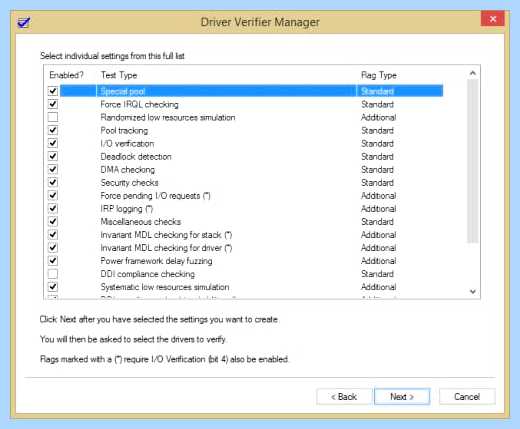Uncheck the Security checks checkbox

pos(53,182)
